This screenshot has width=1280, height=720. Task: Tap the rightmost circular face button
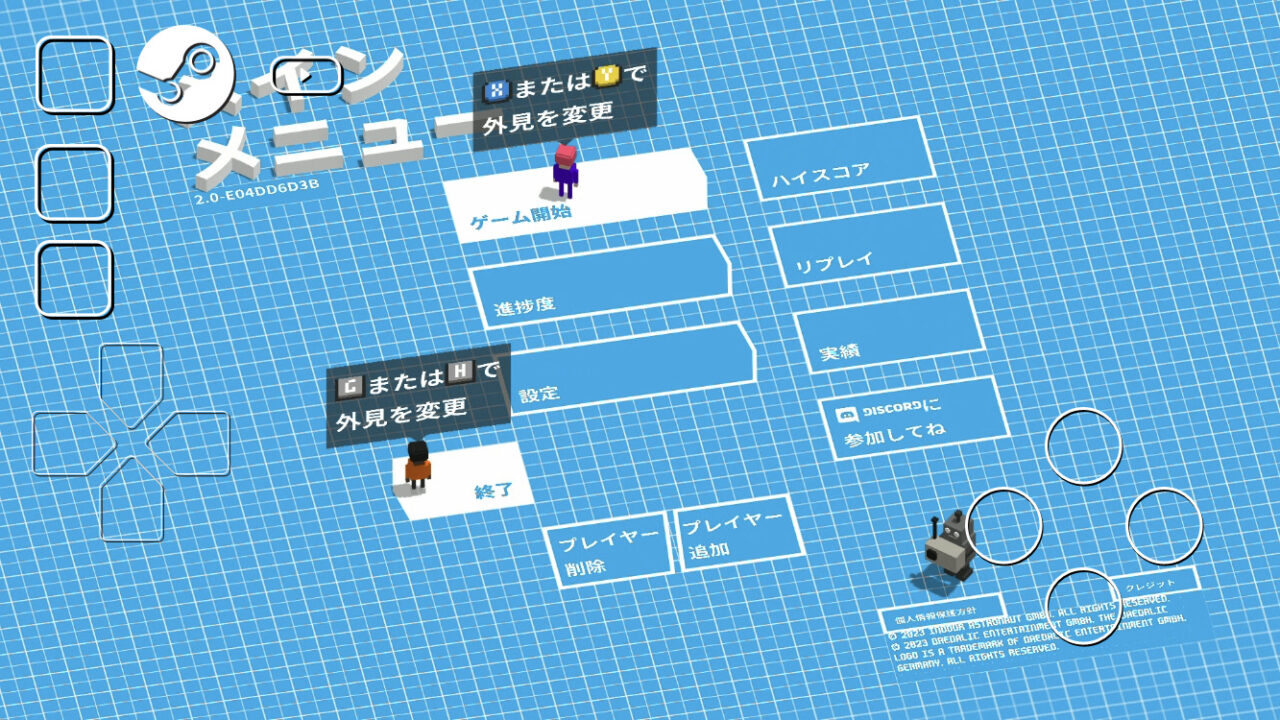tap(1164, 526)
